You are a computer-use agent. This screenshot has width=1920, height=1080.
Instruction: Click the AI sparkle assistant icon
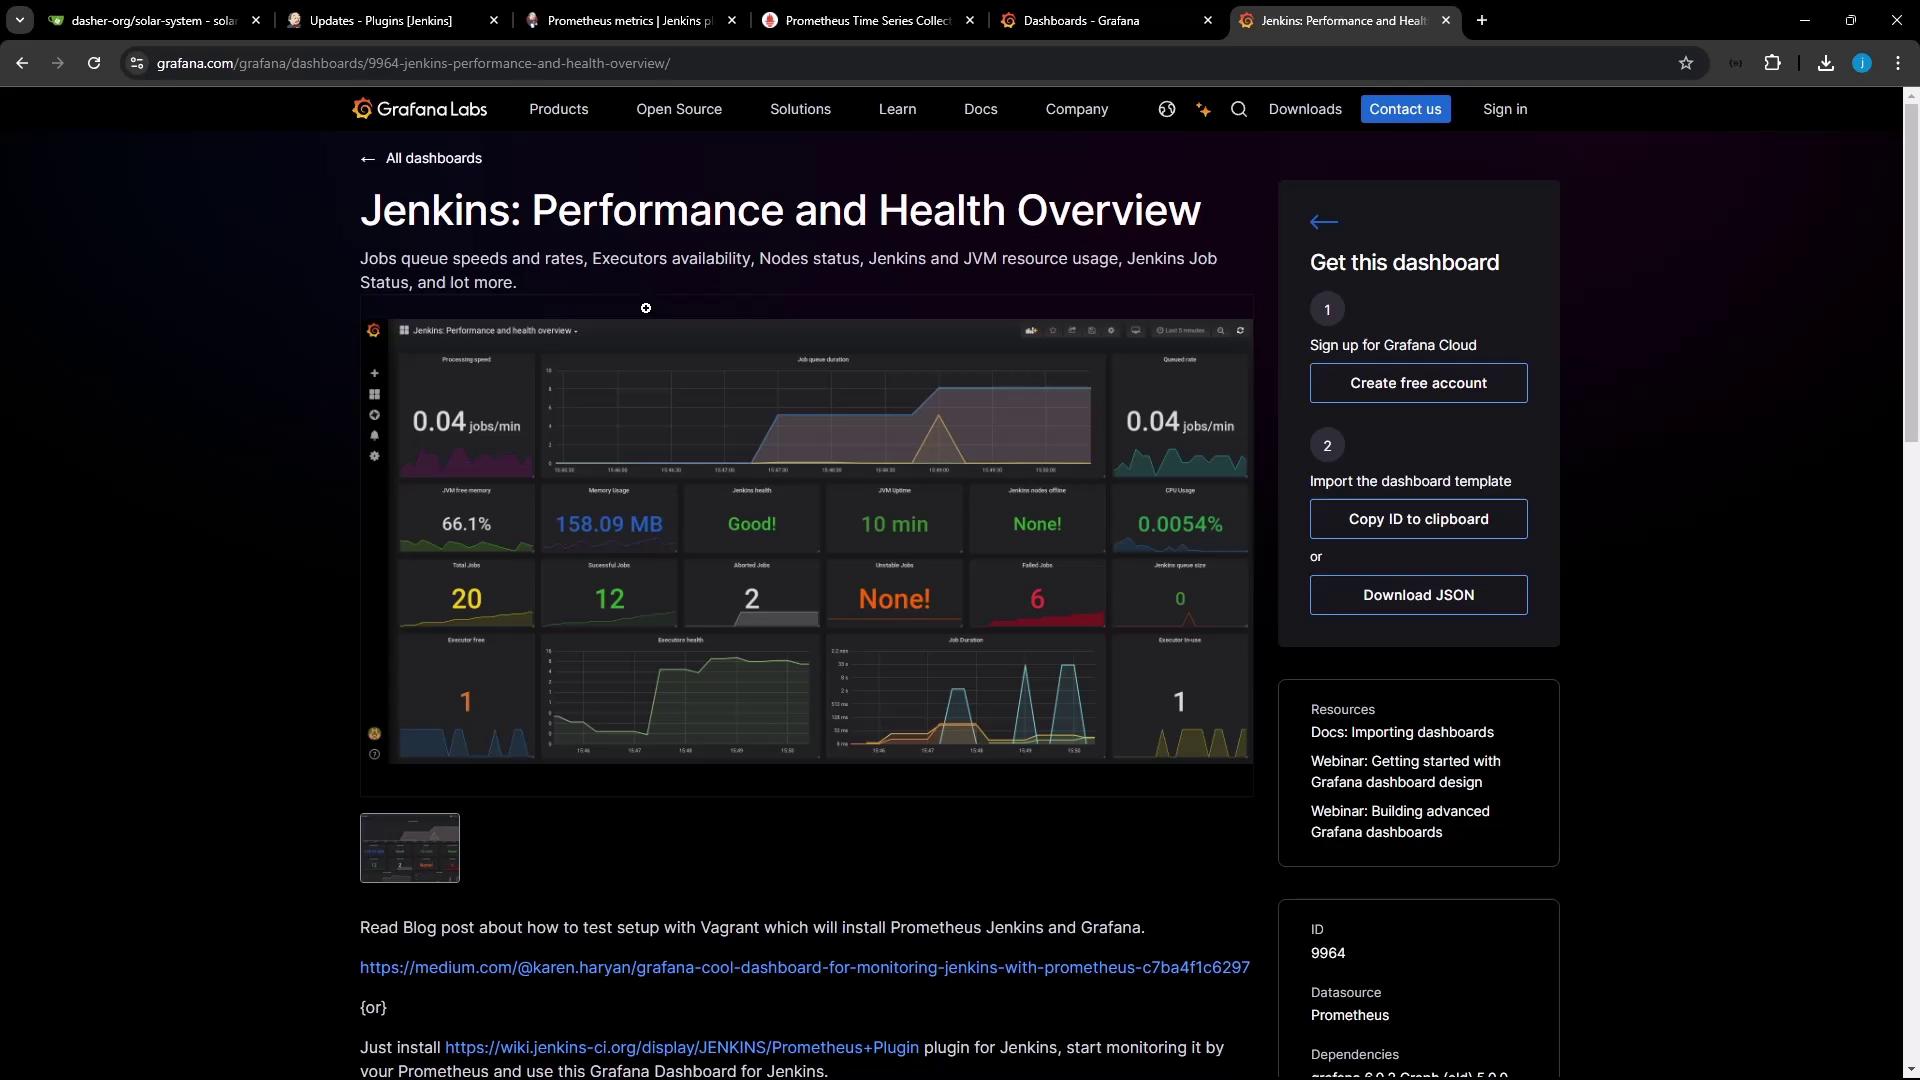(1203, 110)
